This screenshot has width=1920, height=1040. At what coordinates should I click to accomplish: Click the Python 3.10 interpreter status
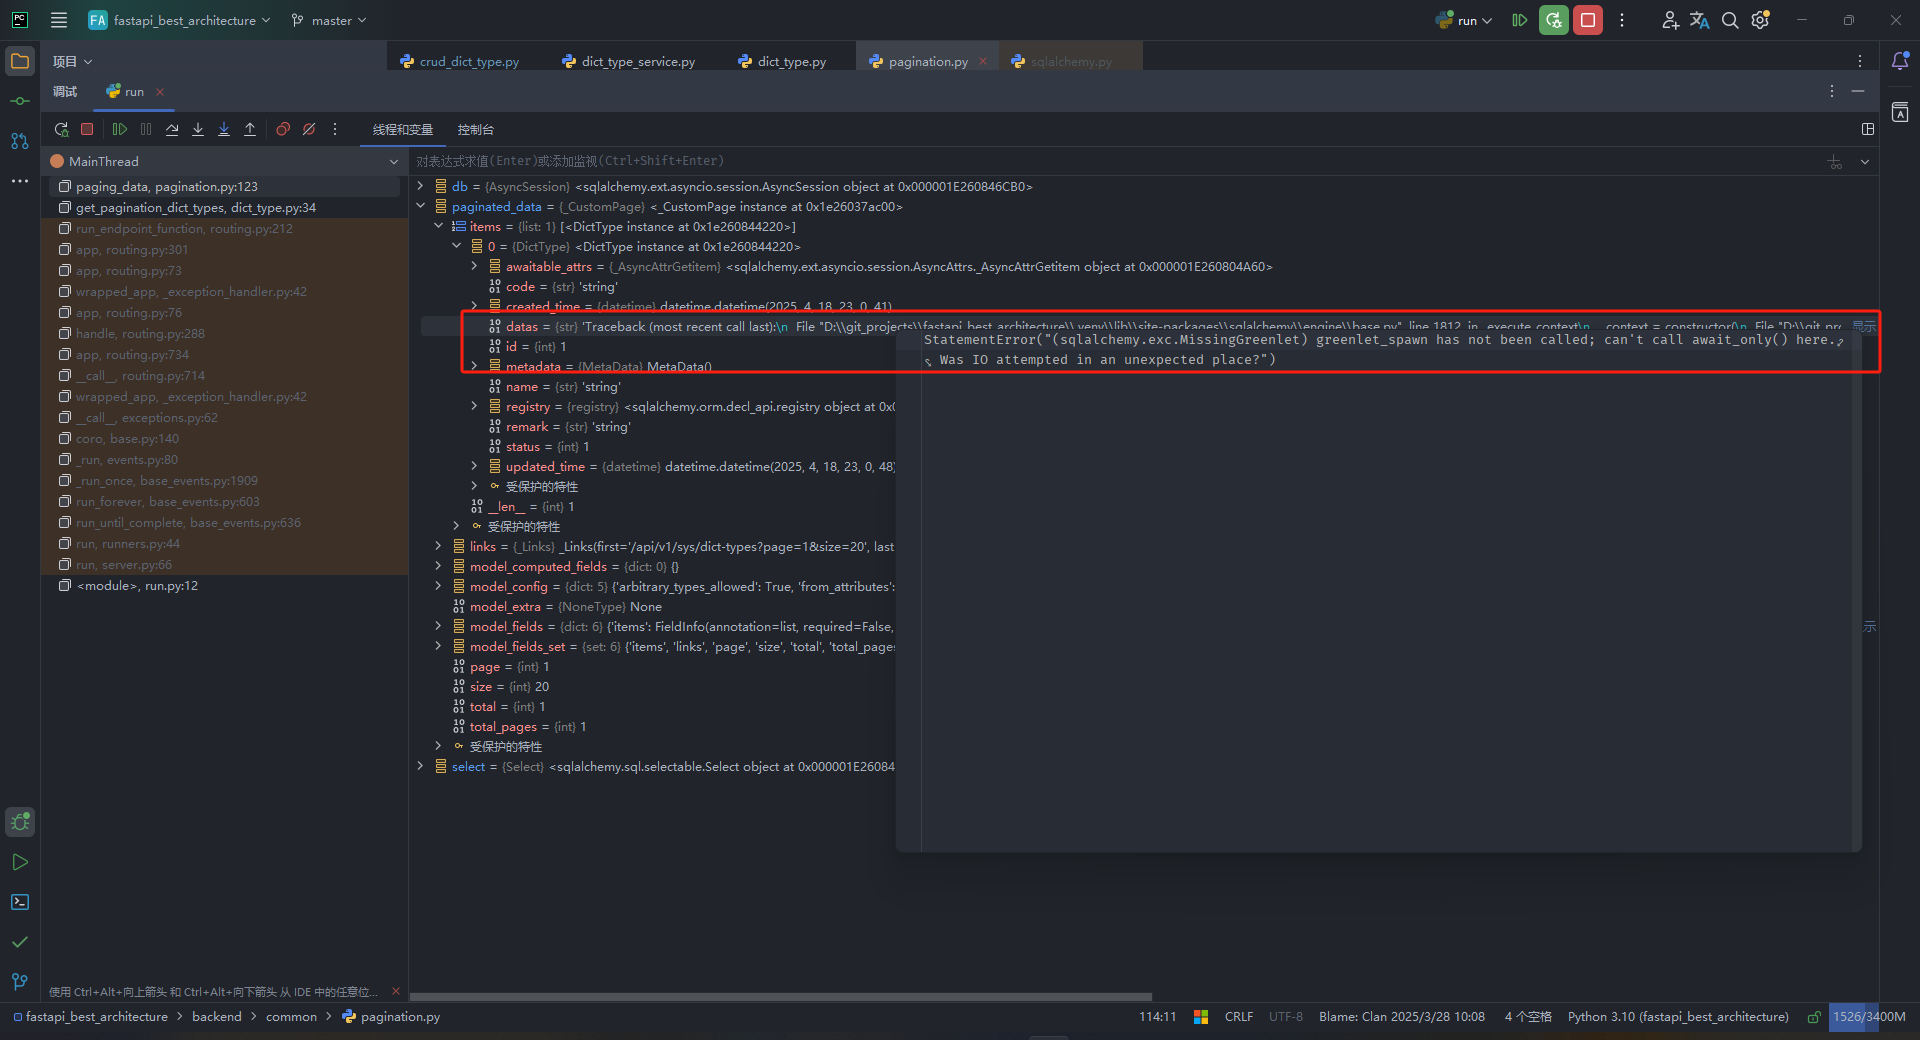click(x=1677, y=1017)
